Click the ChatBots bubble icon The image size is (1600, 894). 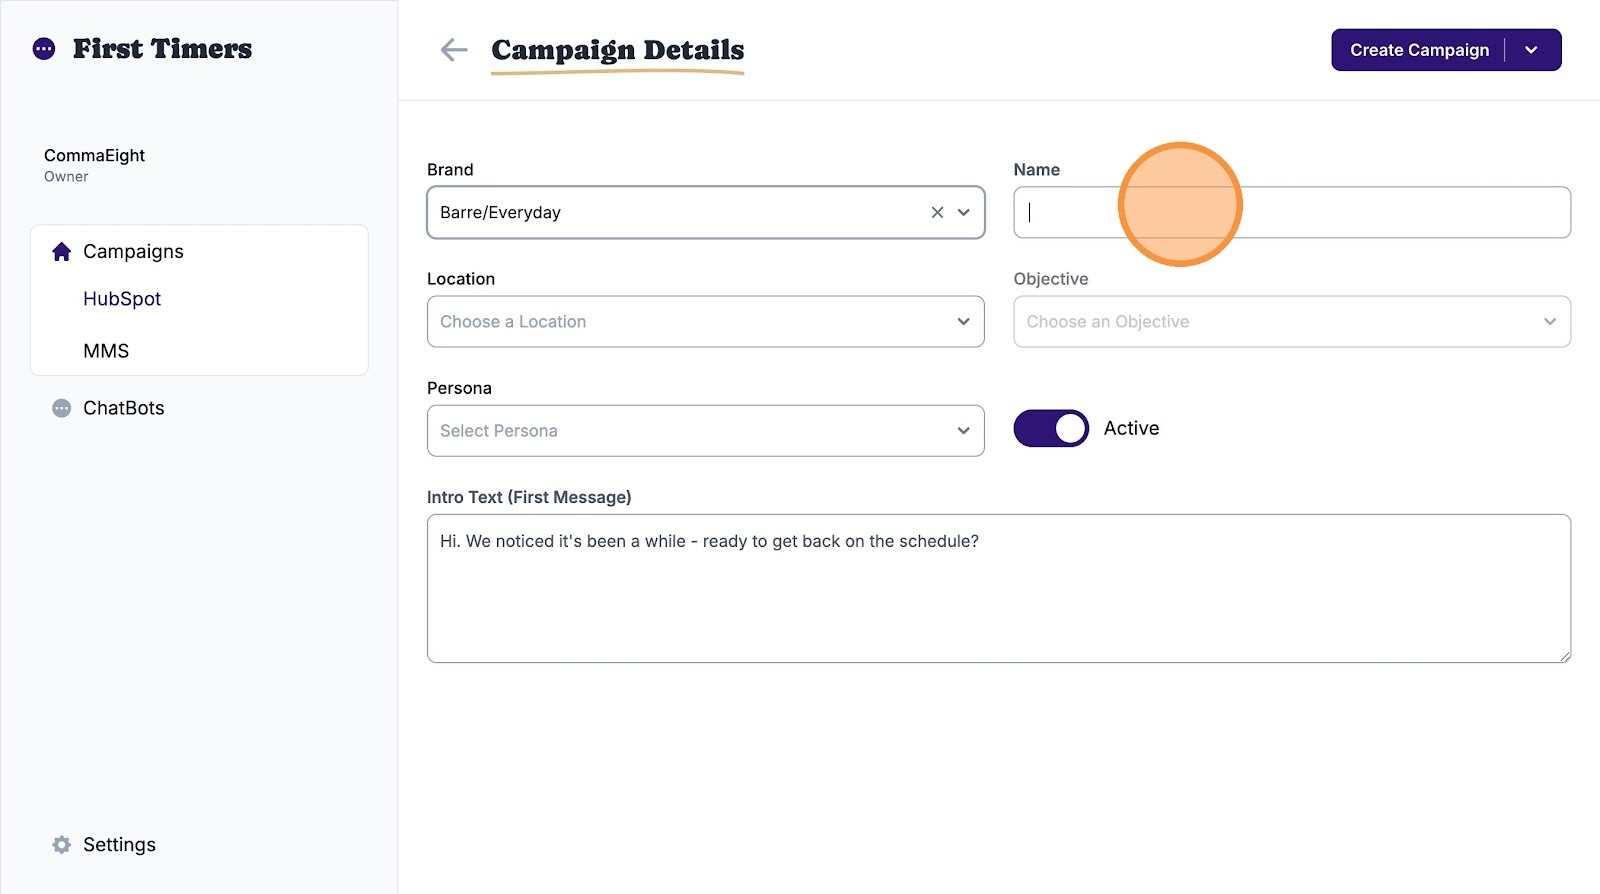(x=62, y=408)
